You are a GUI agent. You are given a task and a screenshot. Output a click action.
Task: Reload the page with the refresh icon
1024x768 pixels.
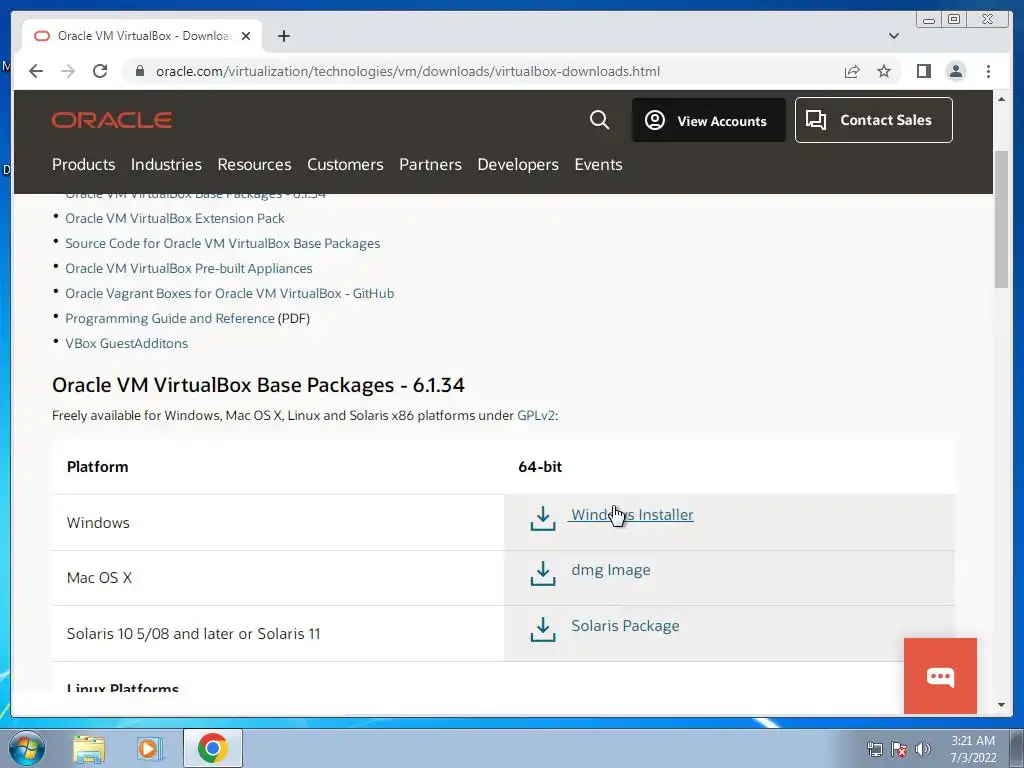[x=100, y=71]
